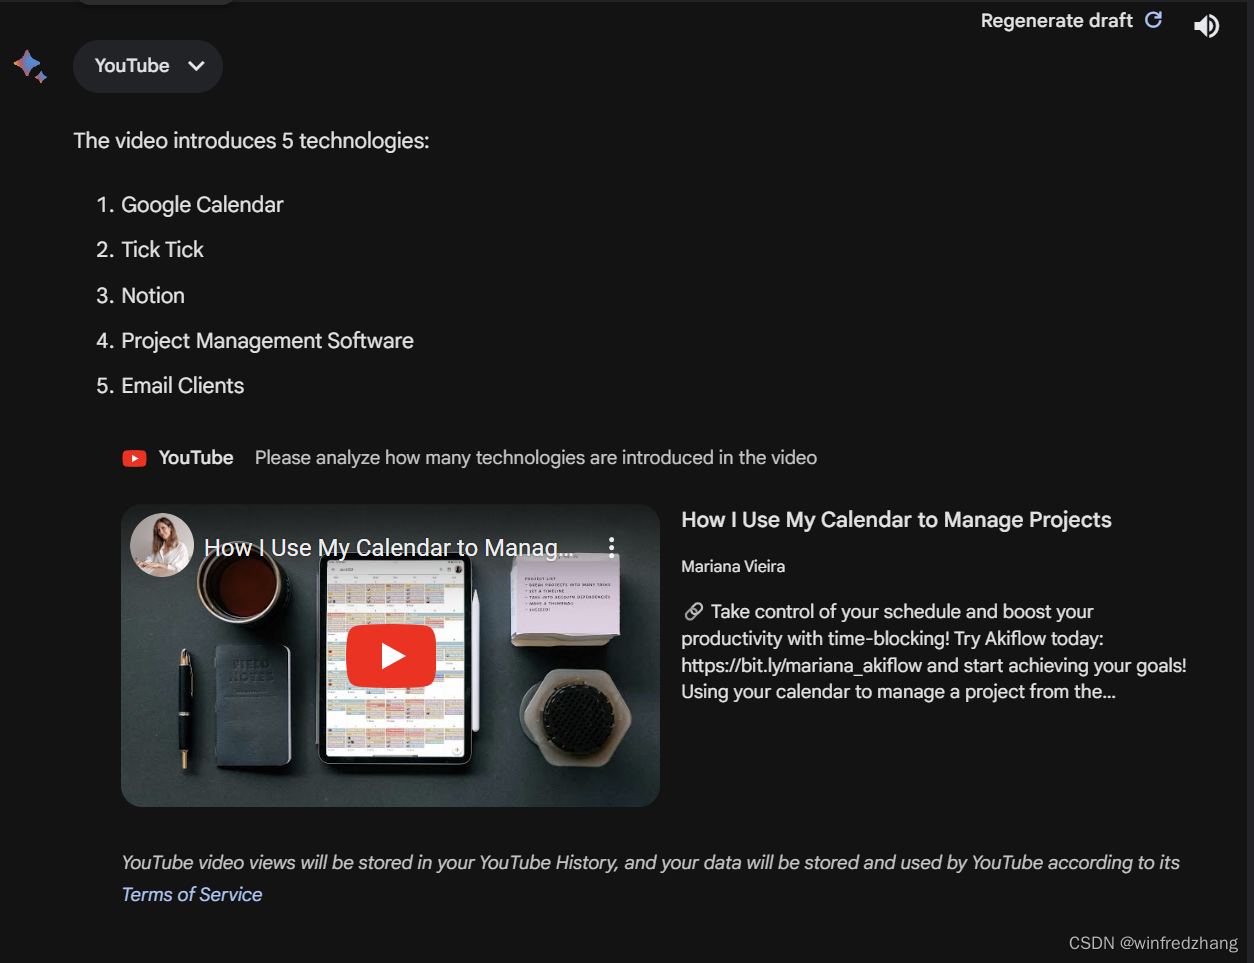
Task: Click the red YouTube logo icon
Action: (134, 458)
